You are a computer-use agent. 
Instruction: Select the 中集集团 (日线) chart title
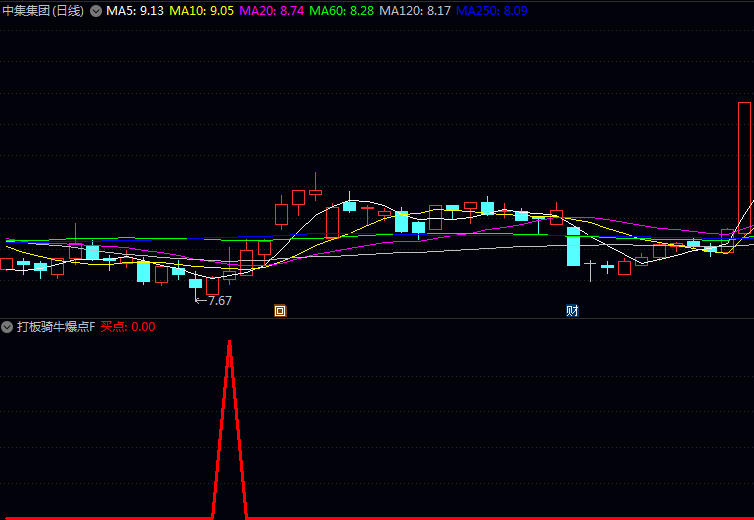pos(43,11)
